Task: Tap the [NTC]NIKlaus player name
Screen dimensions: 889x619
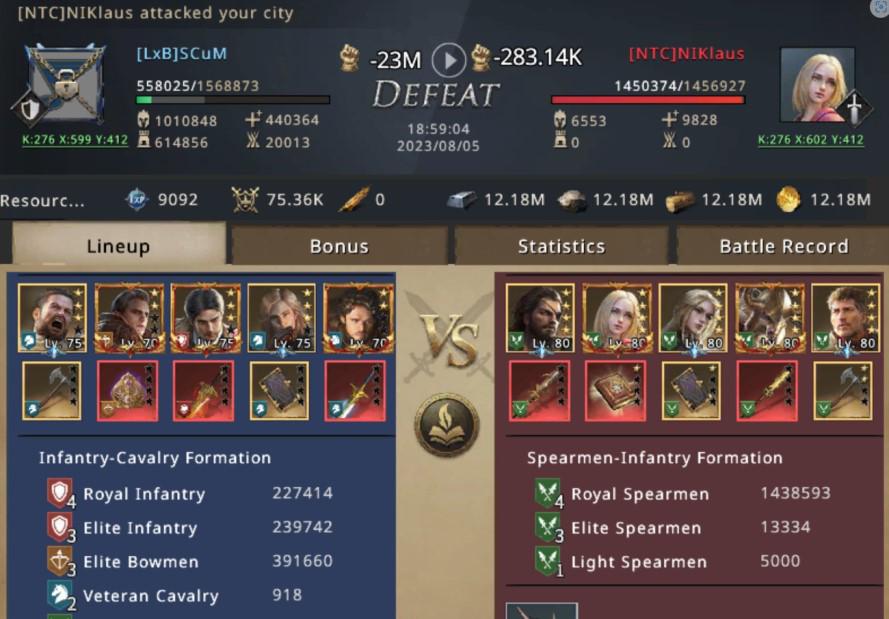Action: (687, 54)
